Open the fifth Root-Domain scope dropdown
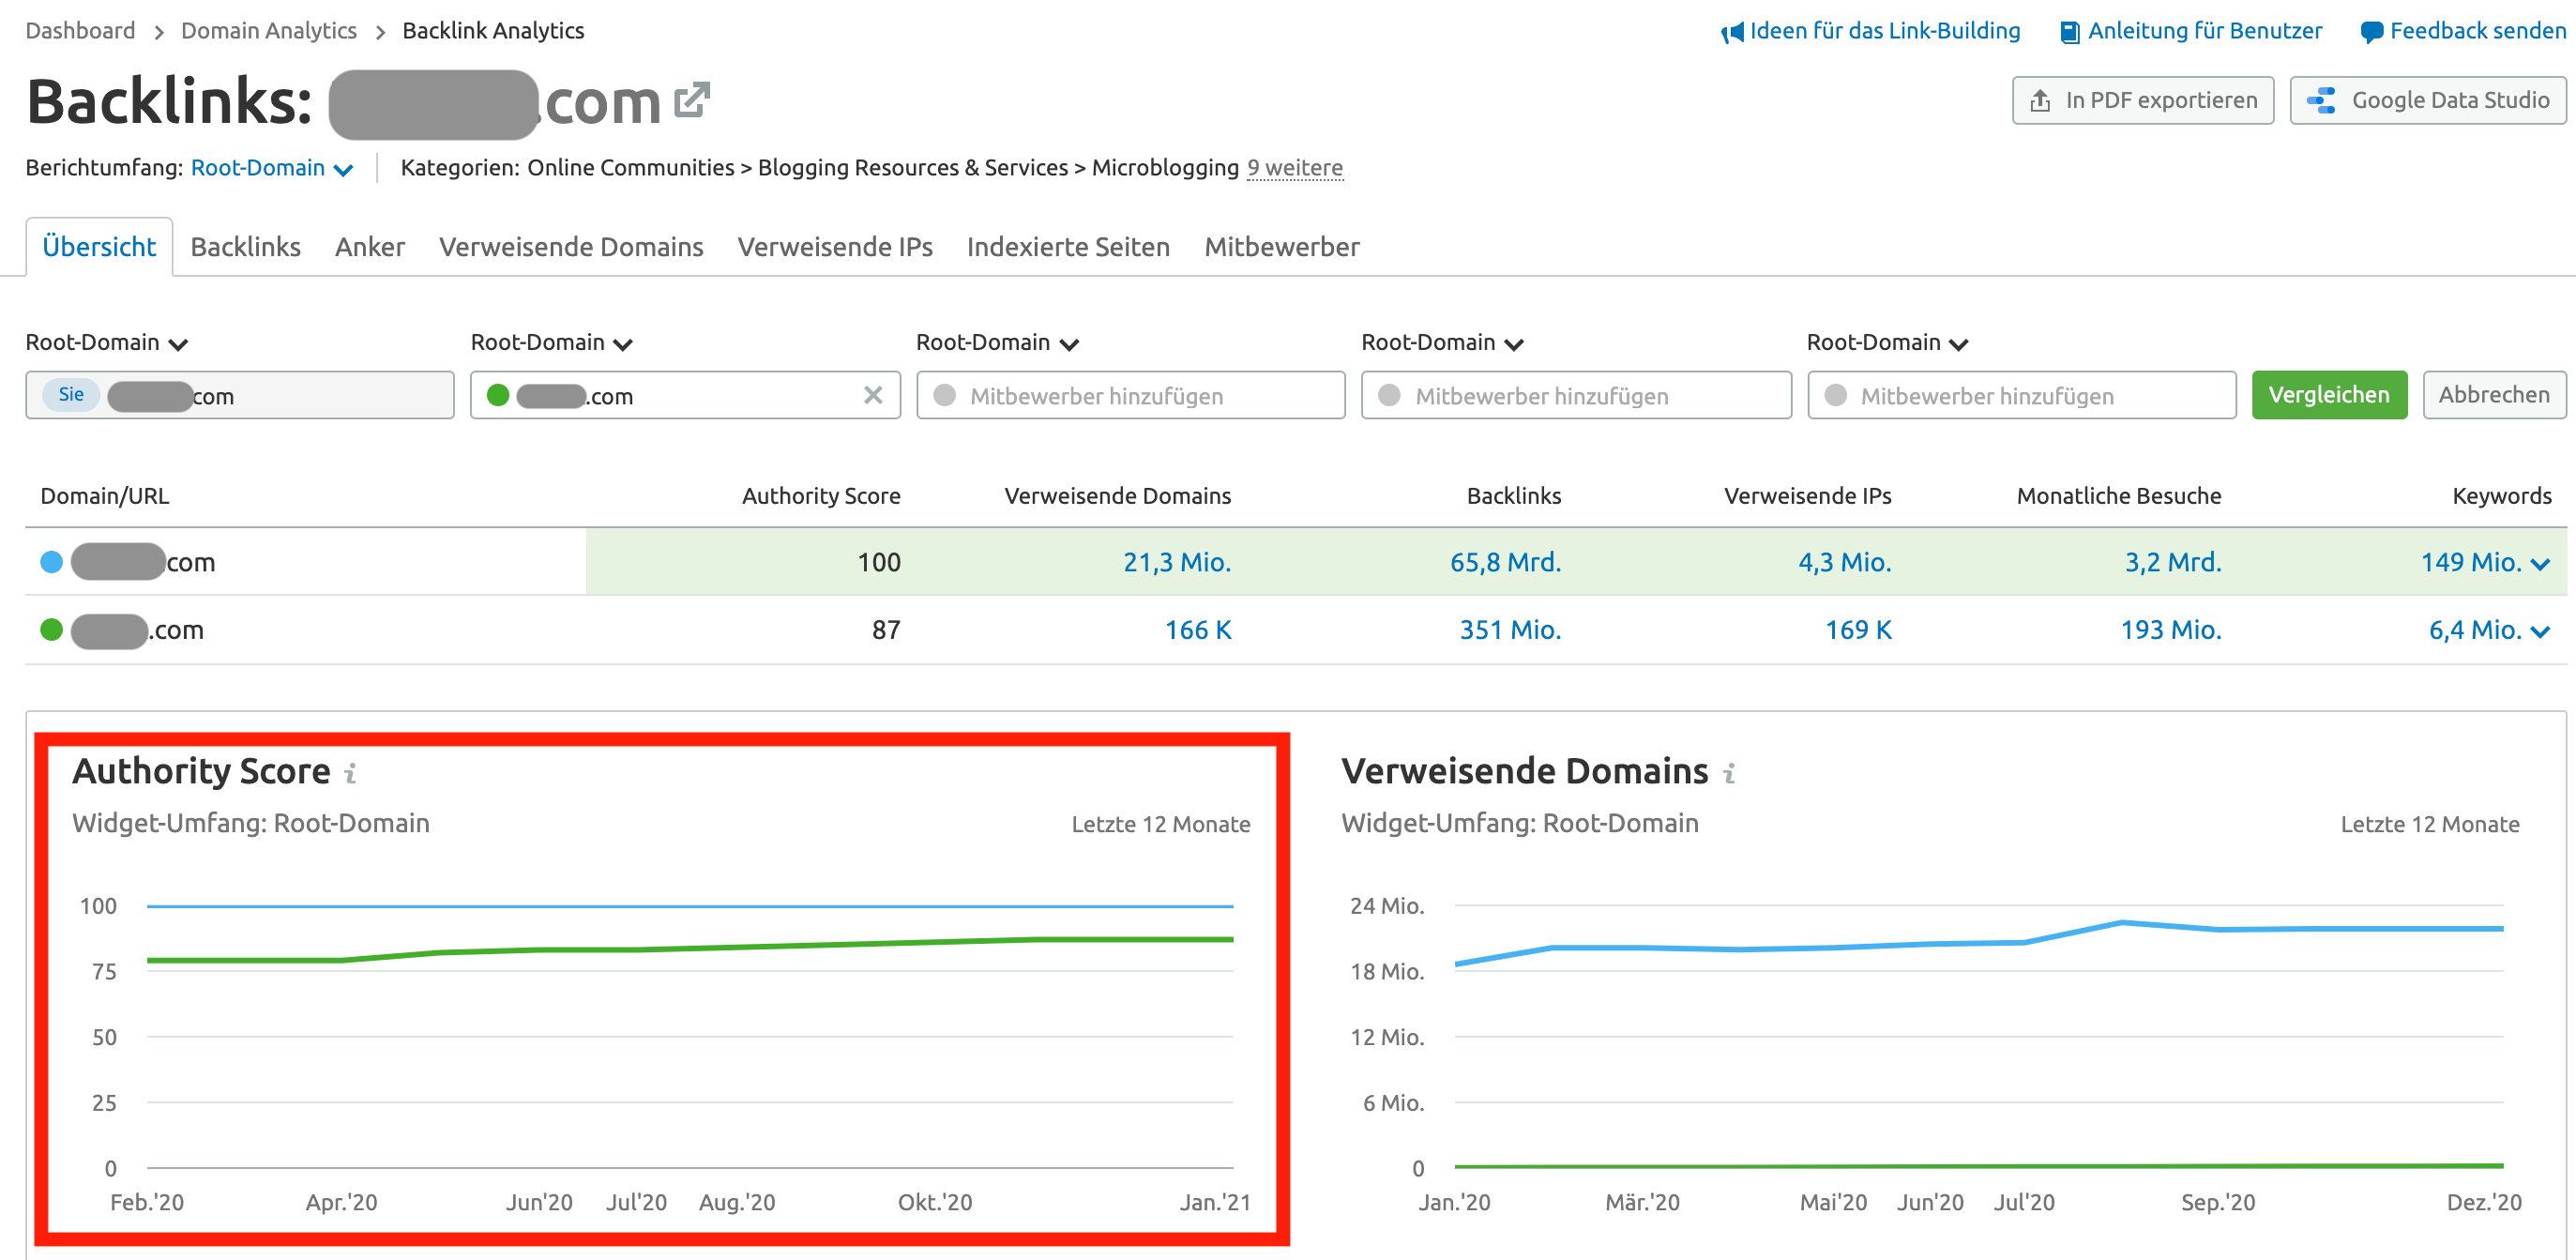Screen dimensions: 2576x1260 pos(1888,343)
